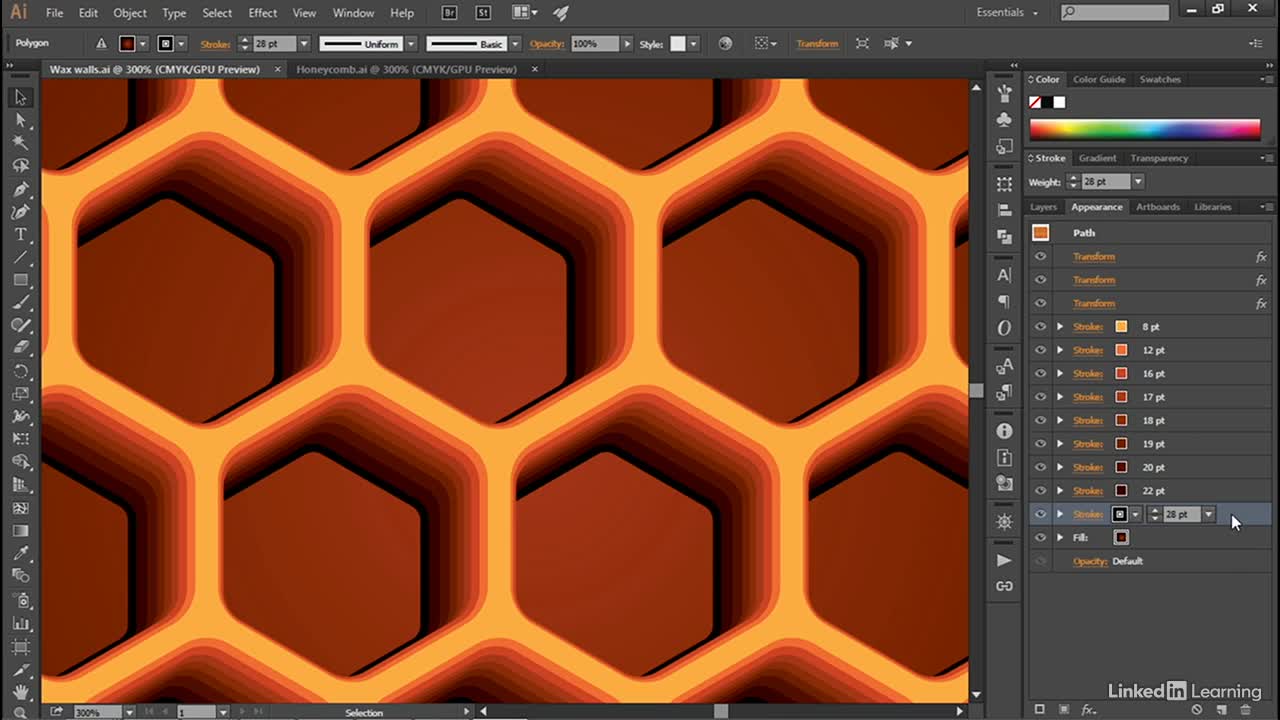Viewport: 1280px width, 720px height.
Task: Click the Recolor Artwork wheel icon
Action: click(x=725, y=44)
